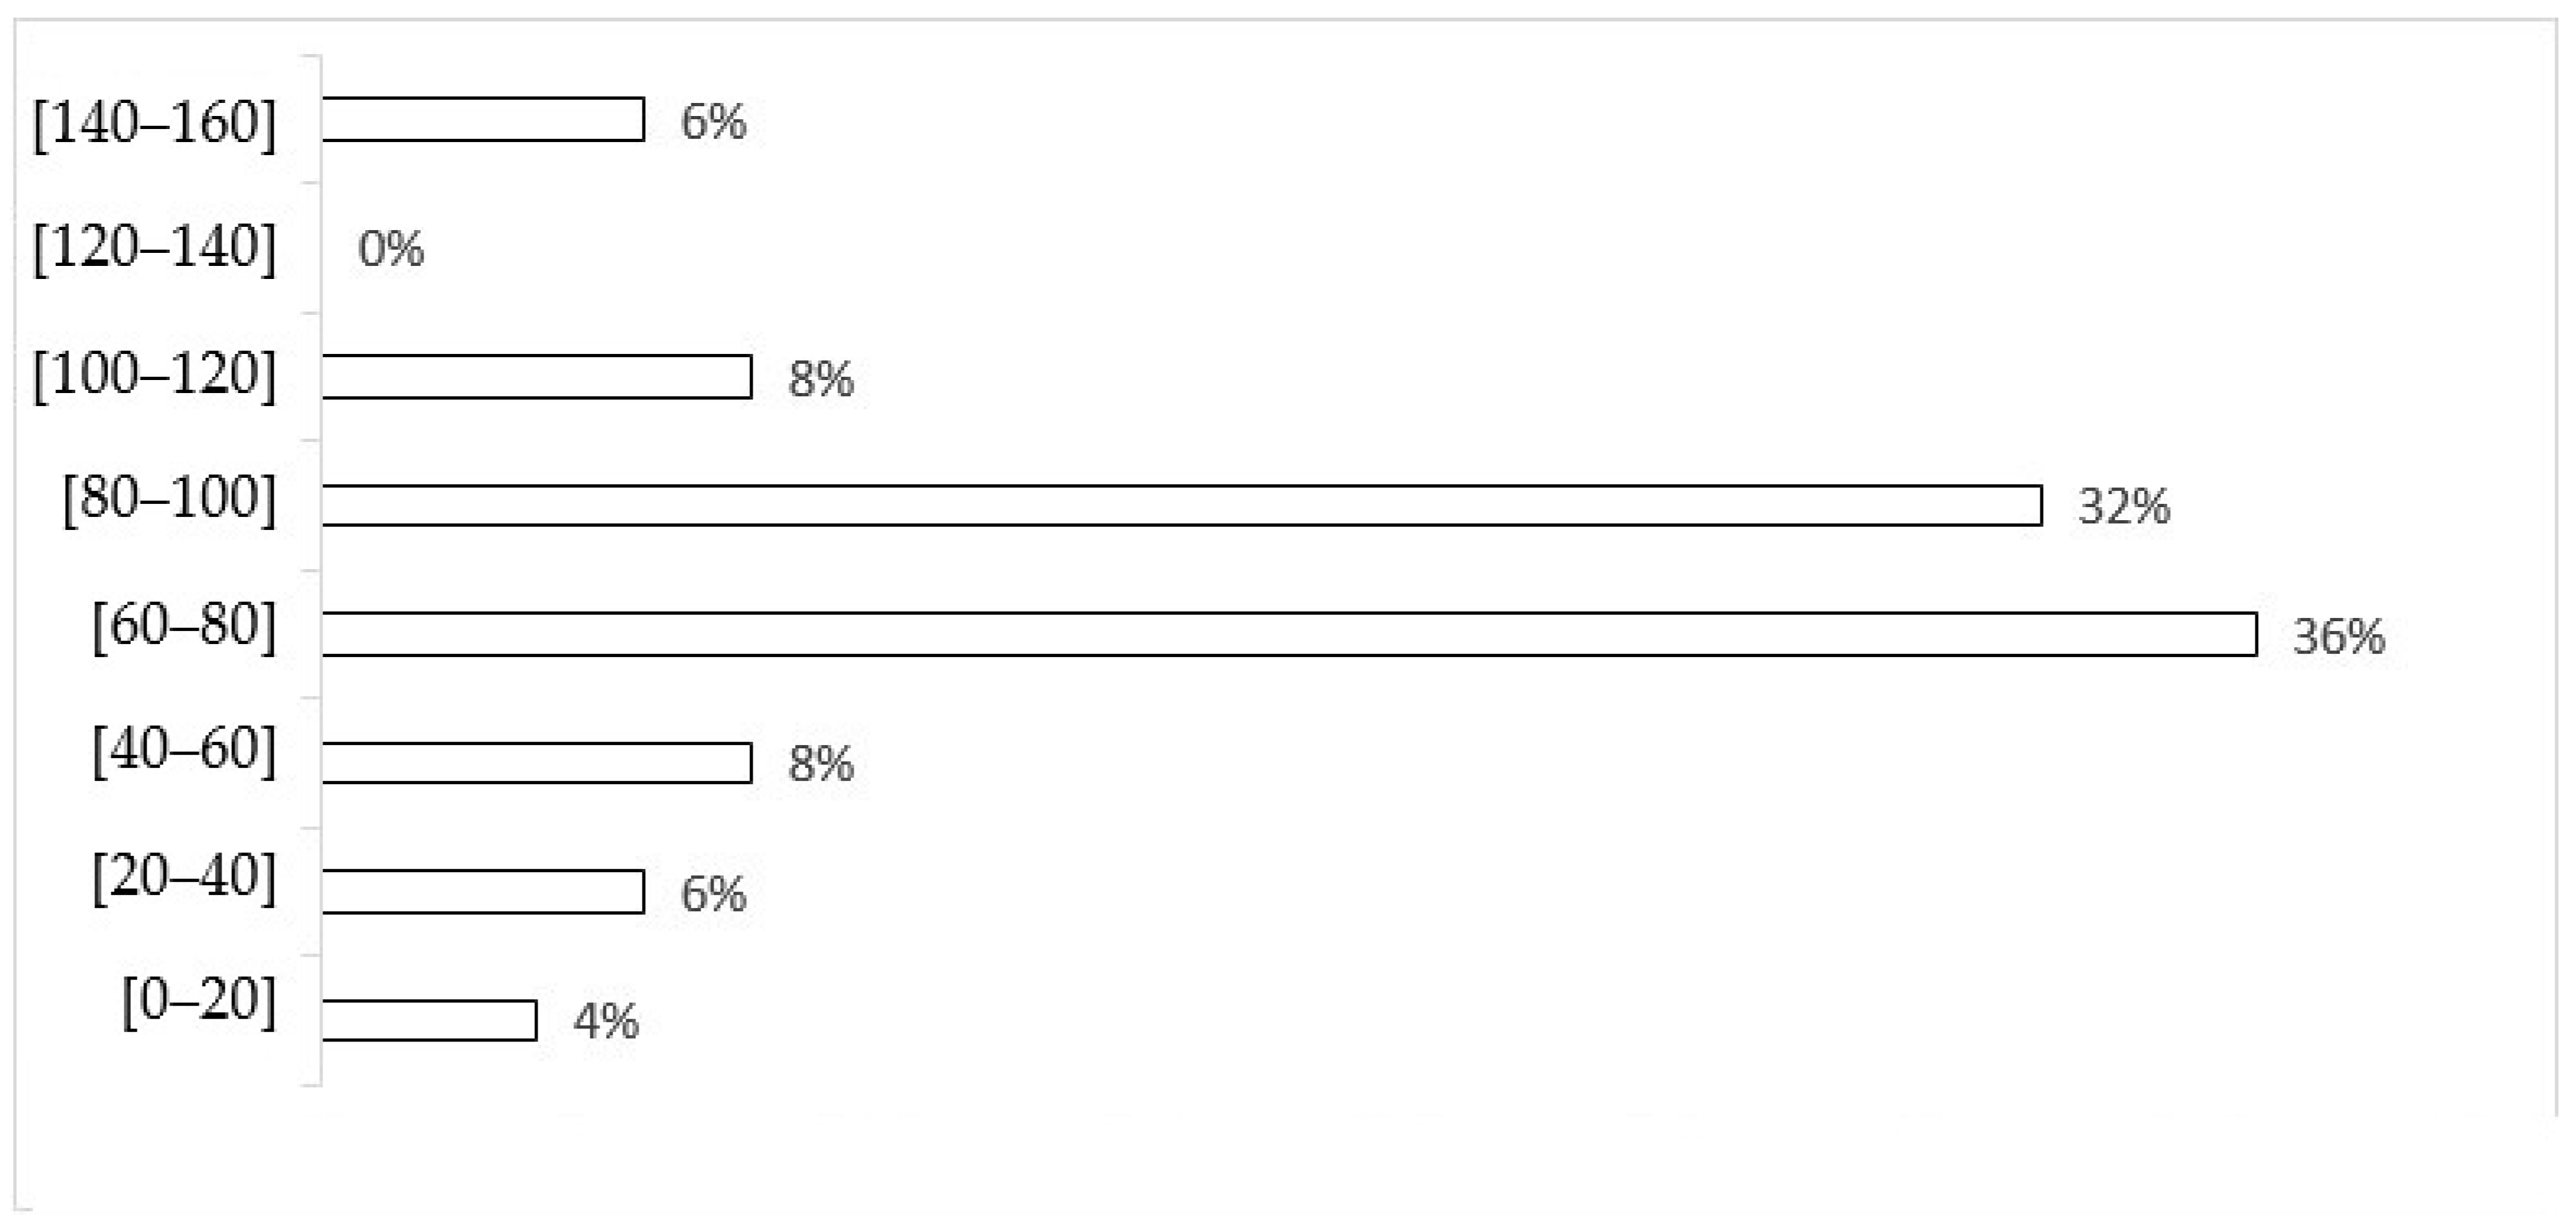2576x1228 pixels.
Task: Click the [60–80] axis label
Action: coord(184,626)
